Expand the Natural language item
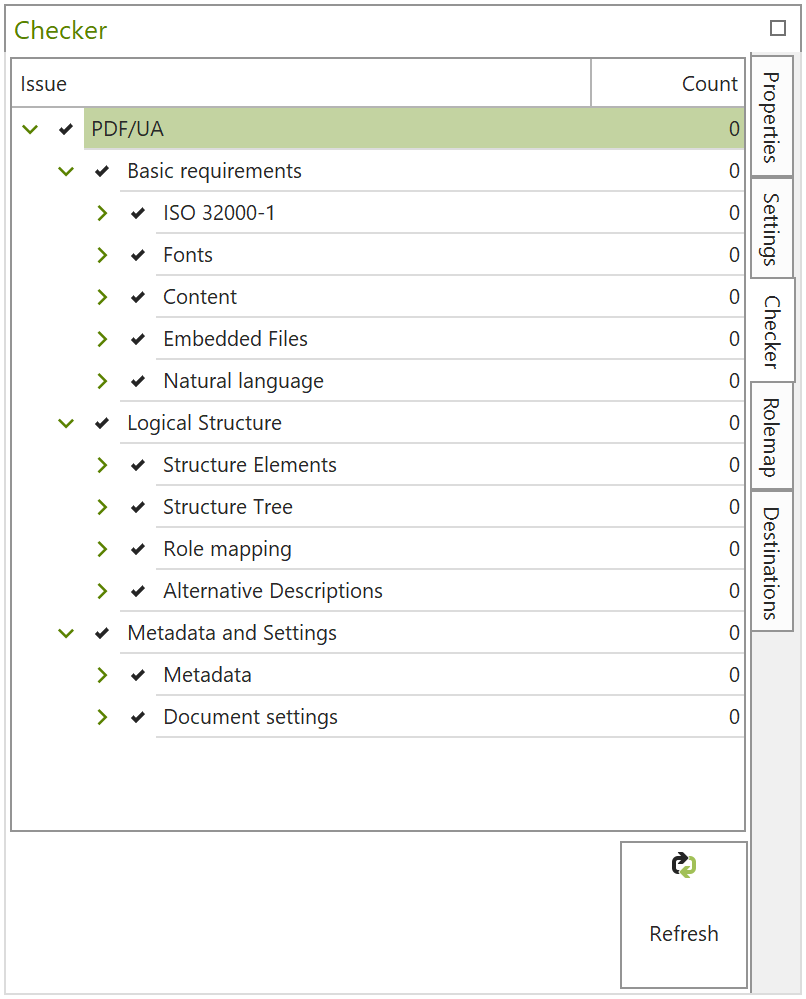Image resolution: width=806 pixels, height=999 pixels. tap(102, 381)
